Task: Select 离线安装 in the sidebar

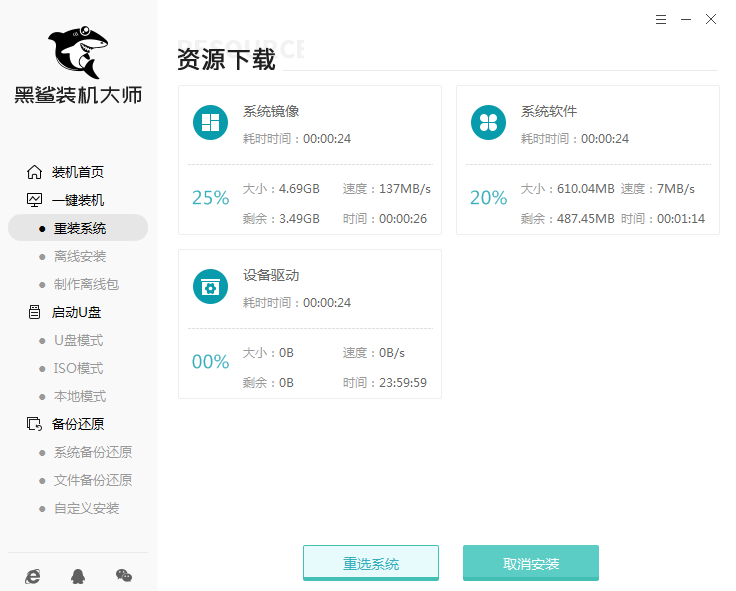Action: tap(79, 256)
